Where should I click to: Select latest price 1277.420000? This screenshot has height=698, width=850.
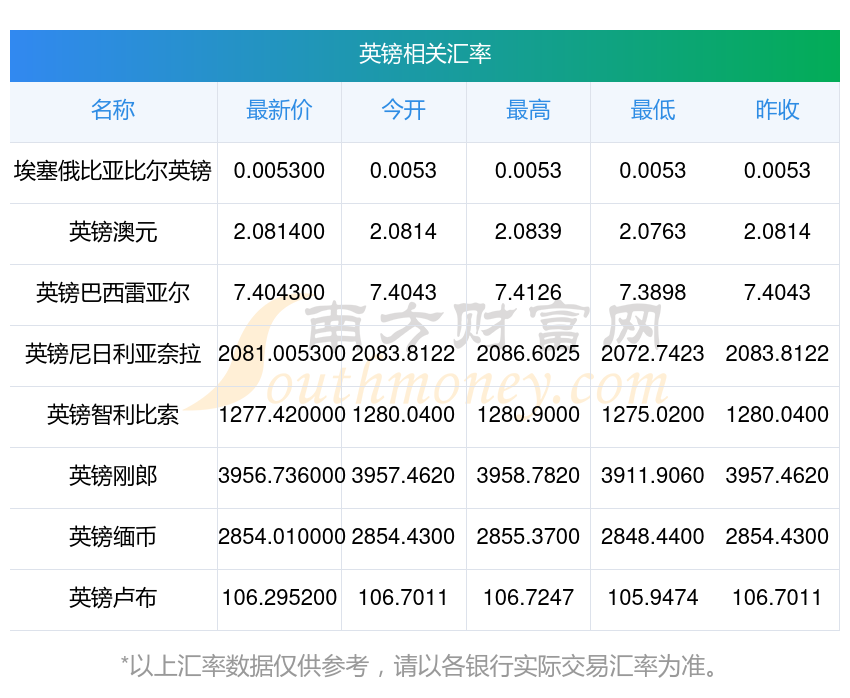coord(281,415)
